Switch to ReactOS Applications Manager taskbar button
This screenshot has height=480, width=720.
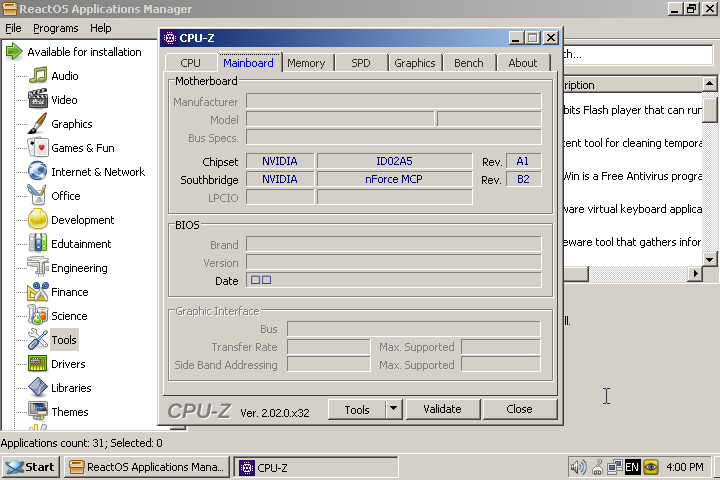[x=147, y=467]
